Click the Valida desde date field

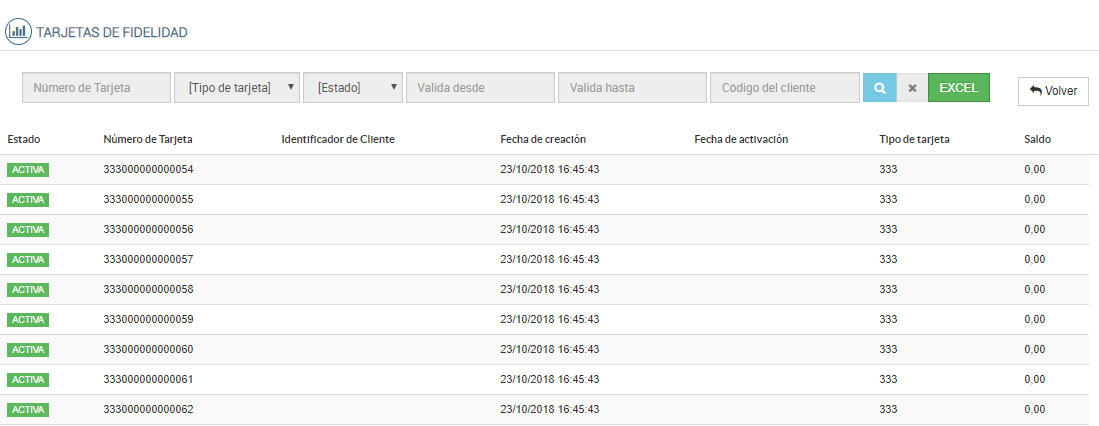pos(480,88)
